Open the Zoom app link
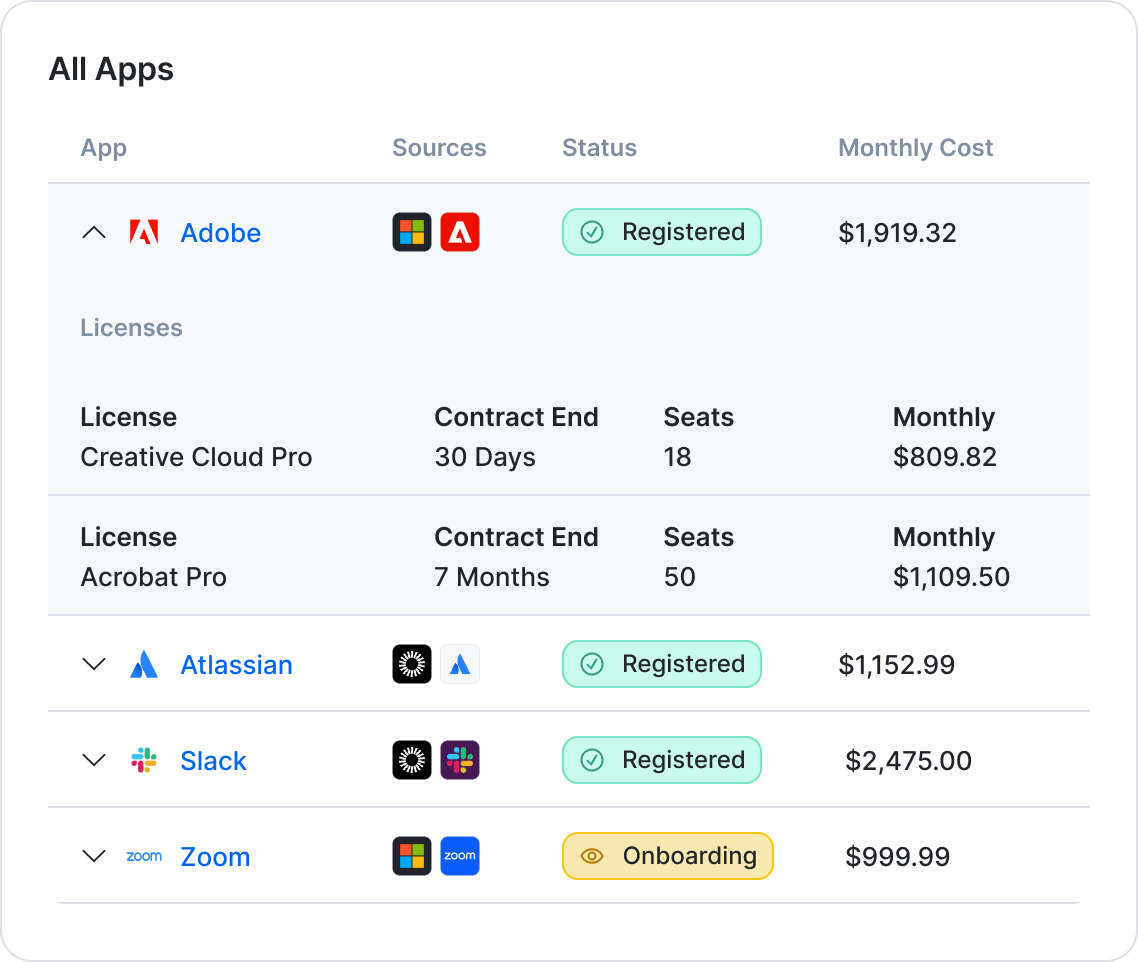 tap(216, 857)
